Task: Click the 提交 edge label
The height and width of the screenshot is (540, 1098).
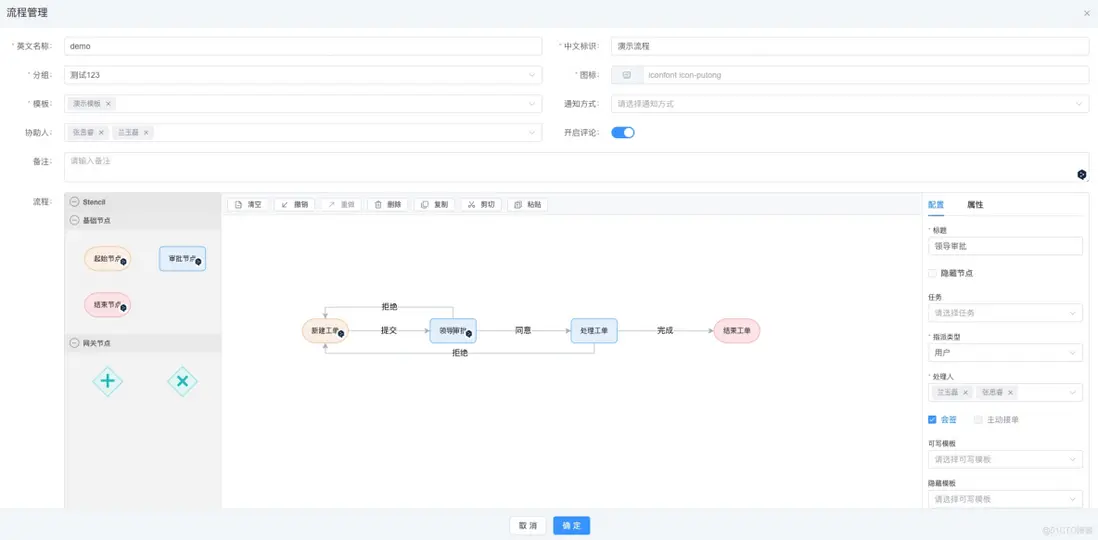Action: tap(389, 330)
